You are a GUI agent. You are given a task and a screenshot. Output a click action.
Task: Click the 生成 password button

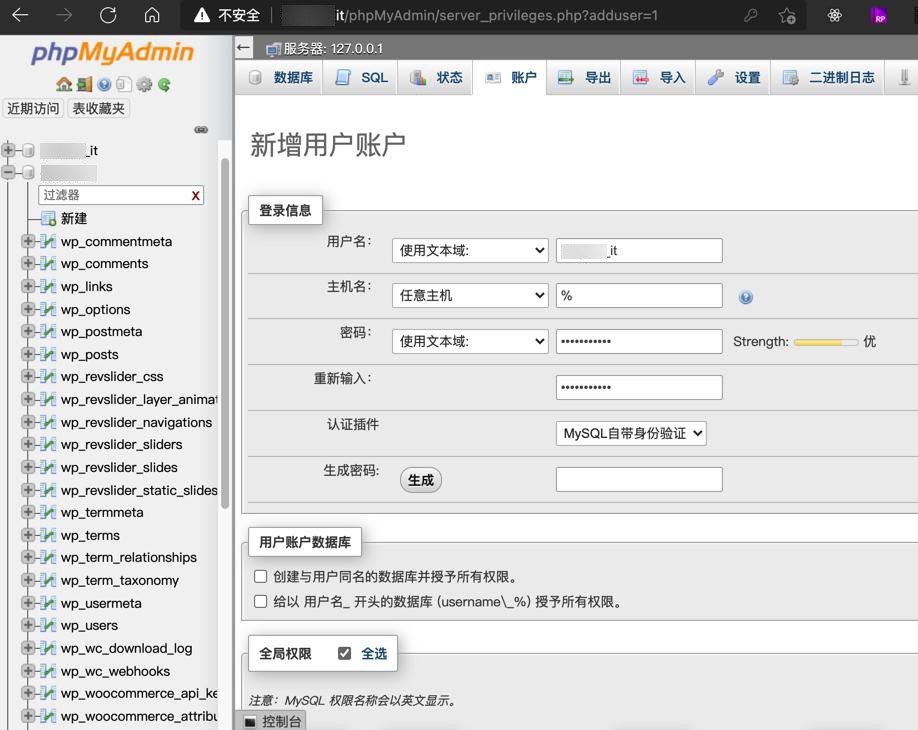click(421, 480)
